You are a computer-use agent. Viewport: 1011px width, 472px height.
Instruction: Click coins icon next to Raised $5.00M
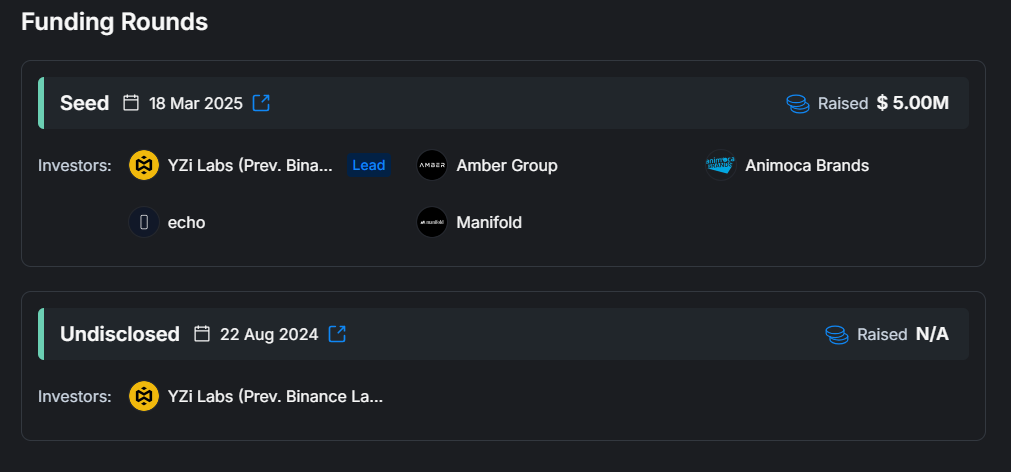tap(797, 103)
